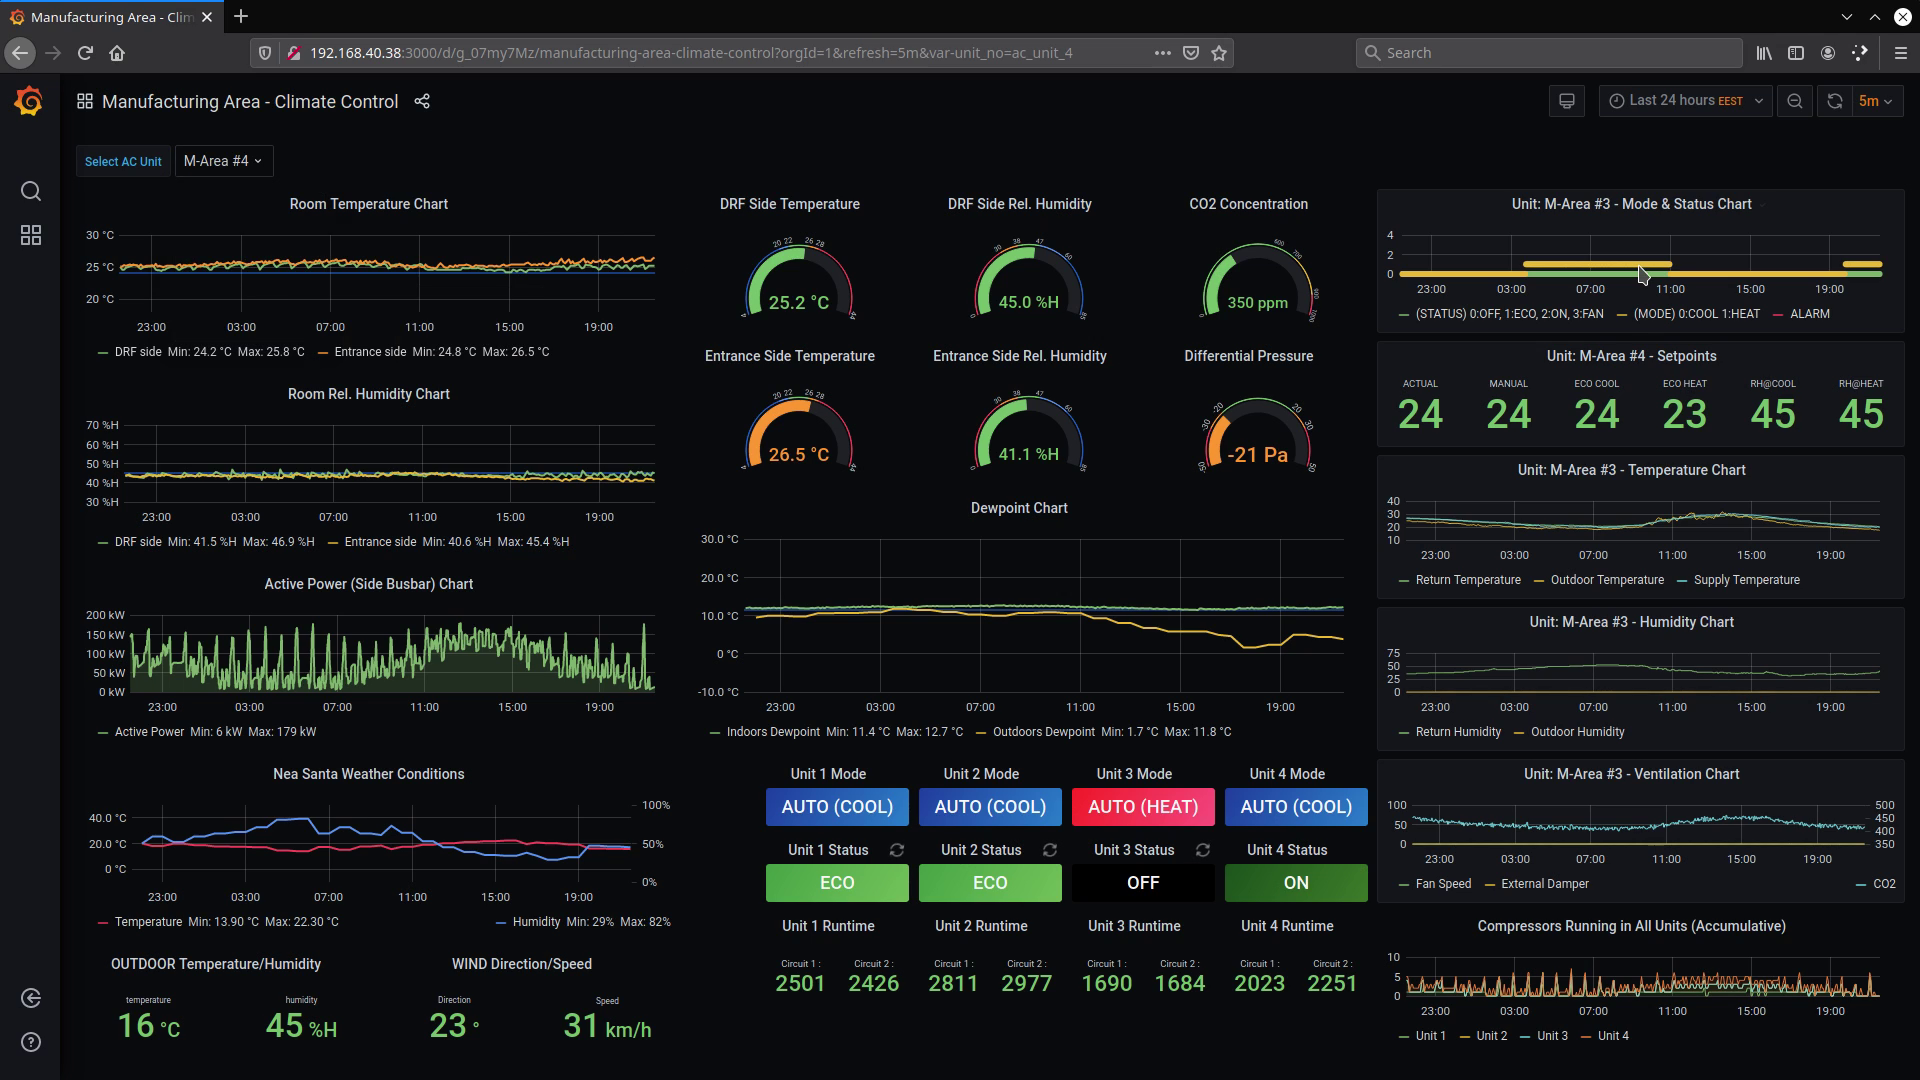Viewport: 1920px width, 1080px height.
Task: Open the help question mark icon
Action: (x=31, y=1042)
